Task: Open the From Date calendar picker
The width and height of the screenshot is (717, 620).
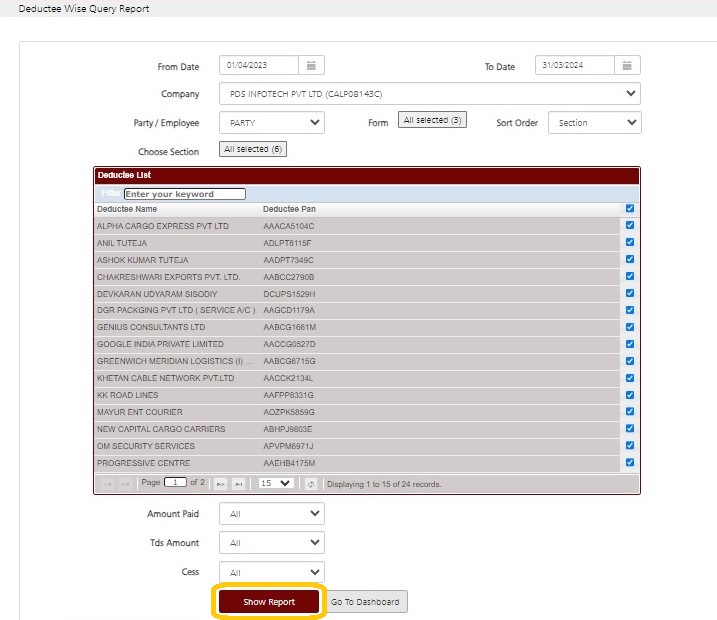Action: coord(311,65)
